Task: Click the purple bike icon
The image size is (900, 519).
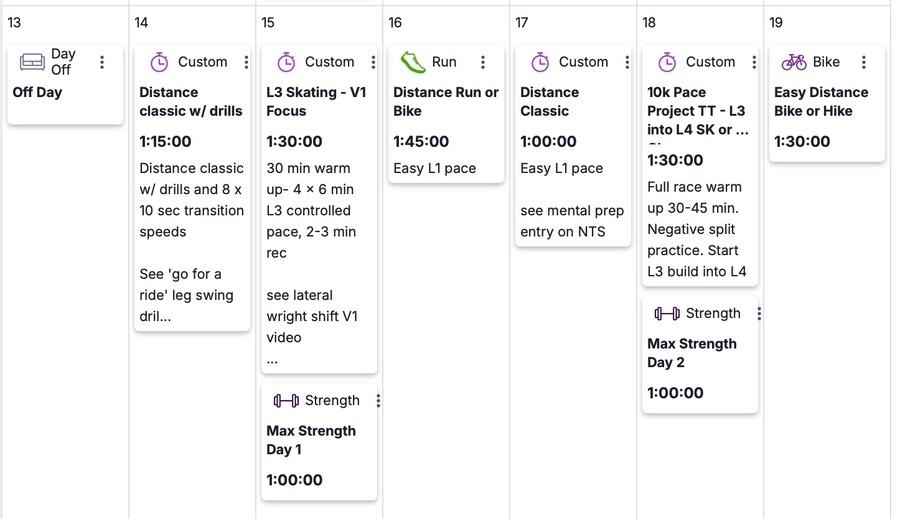Action: pos(794,62)
